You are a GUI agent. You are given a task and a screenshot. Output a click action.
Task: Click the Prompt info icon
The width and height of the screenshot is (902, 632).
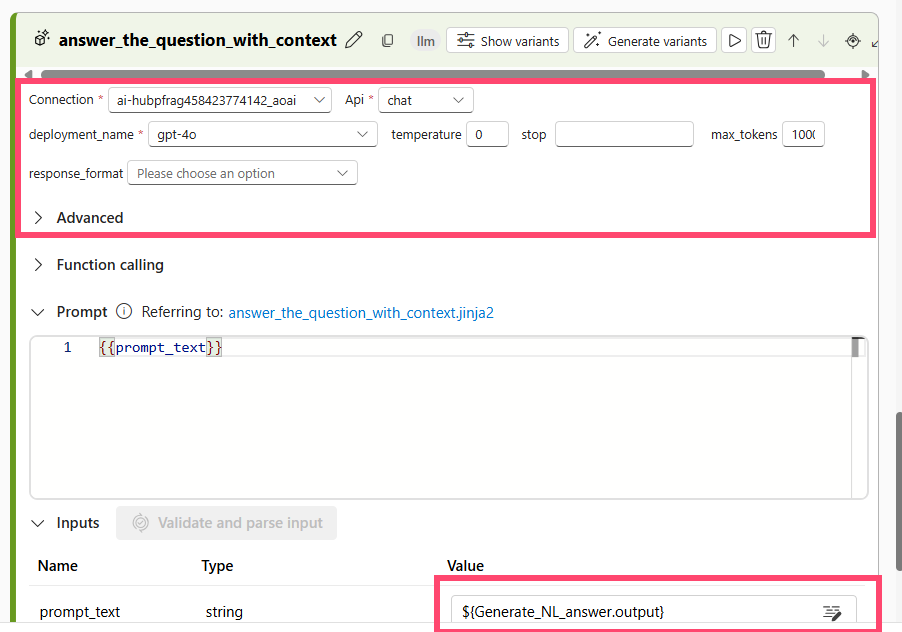pyautogui.click(x=124, y=311)
